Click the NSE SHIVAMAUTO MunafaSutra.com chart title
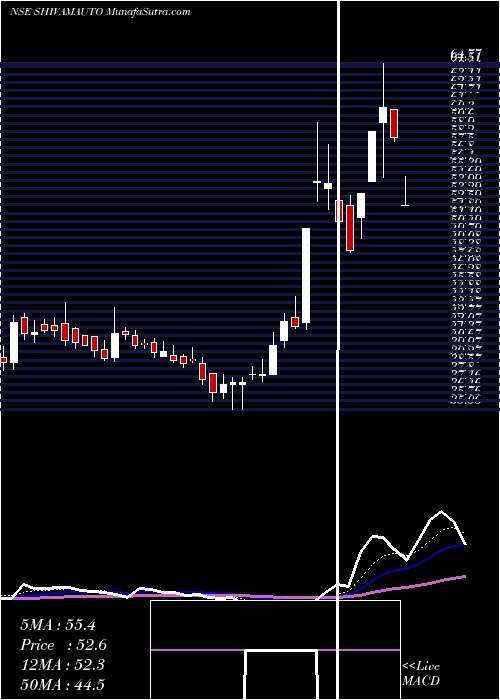500x700 pixels. [x=100, y=11]
